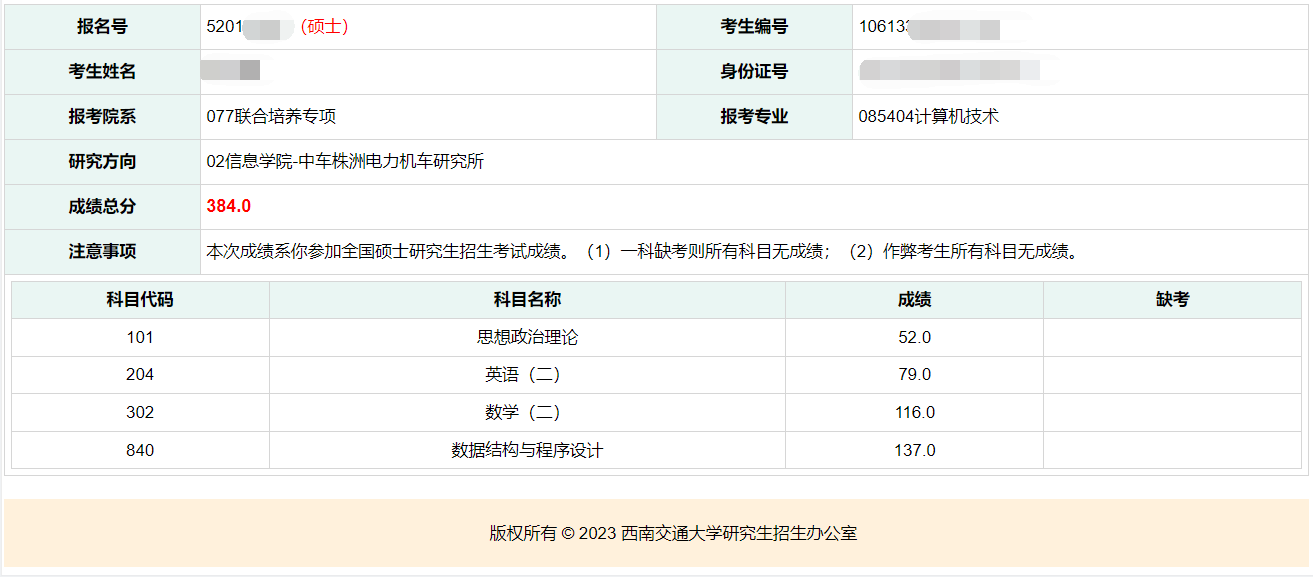Screen dimensions: 1313x577
Task: Select 02信息学院-中车株洲电力机车研究所 text
Action: pos(345,162)
